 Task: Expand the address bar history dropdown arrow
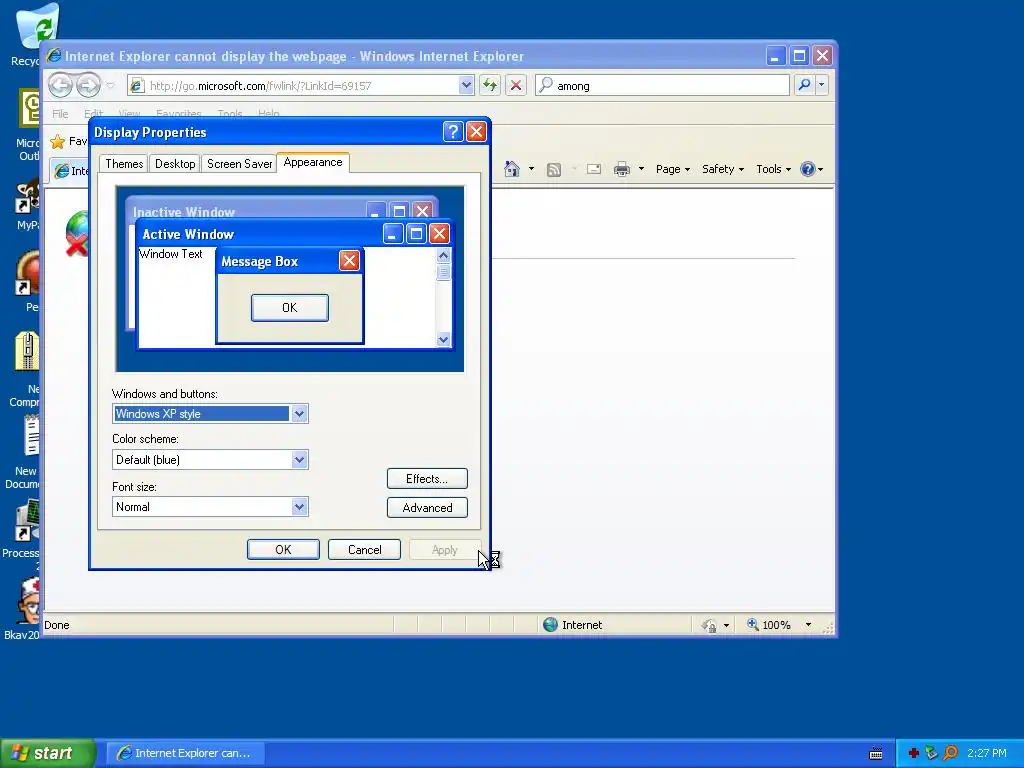point(466,85)
